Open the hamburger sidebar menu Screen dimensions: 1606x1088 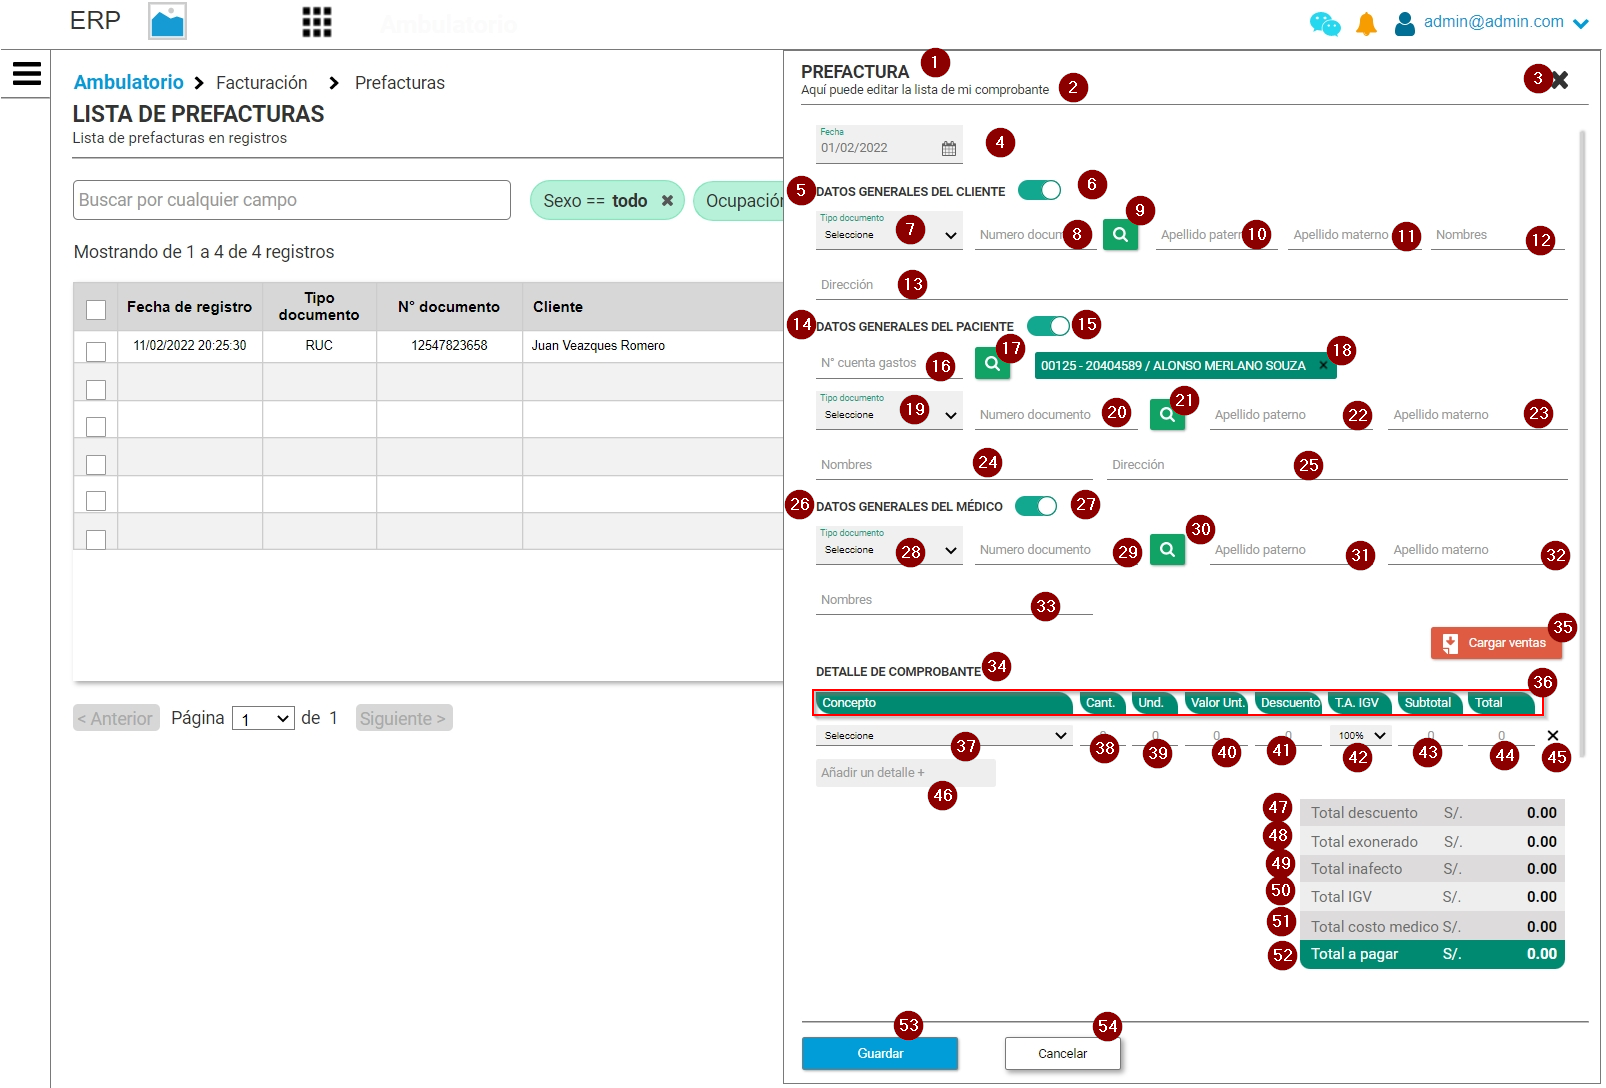click(x=27, y=73)
